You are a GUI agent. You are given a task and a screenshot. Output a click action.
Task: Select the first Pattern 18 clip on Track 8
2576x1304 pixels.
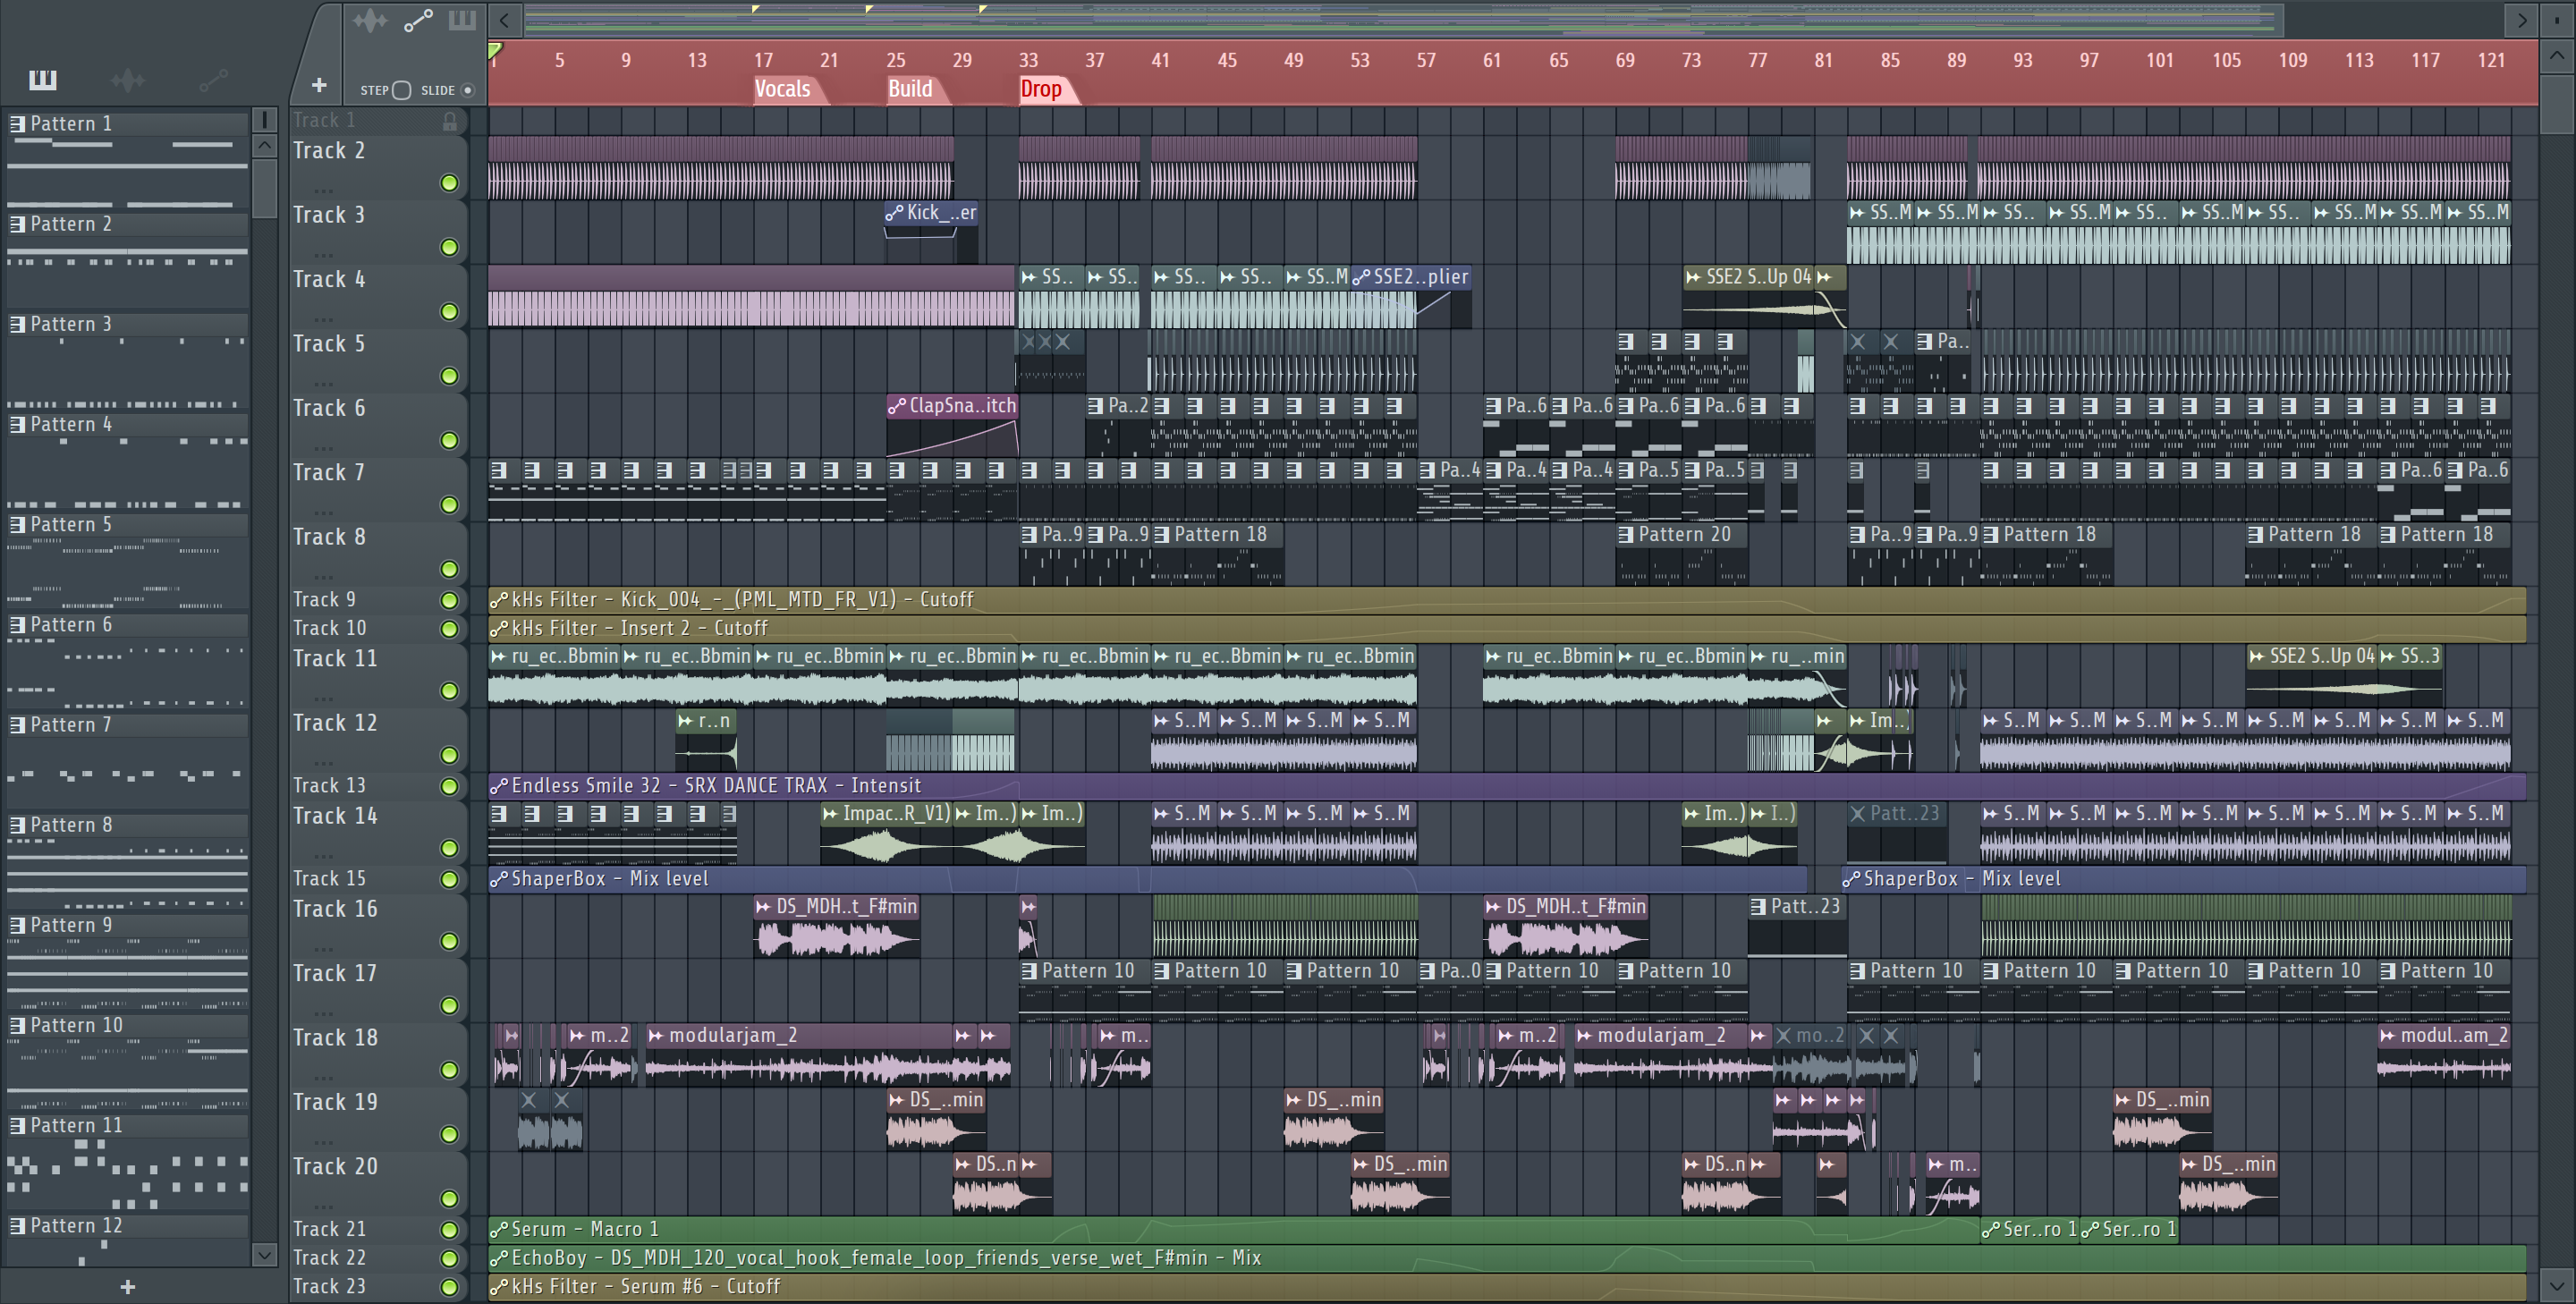[x=1218, y=554]
